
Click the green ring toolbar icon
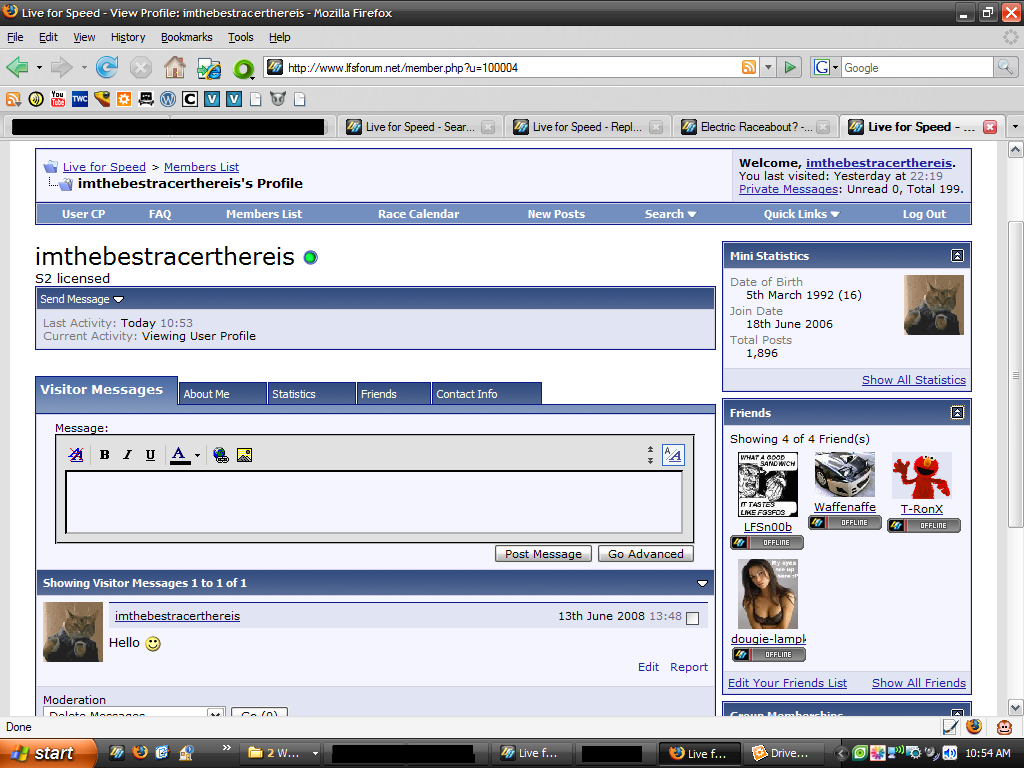click(244, 69)
